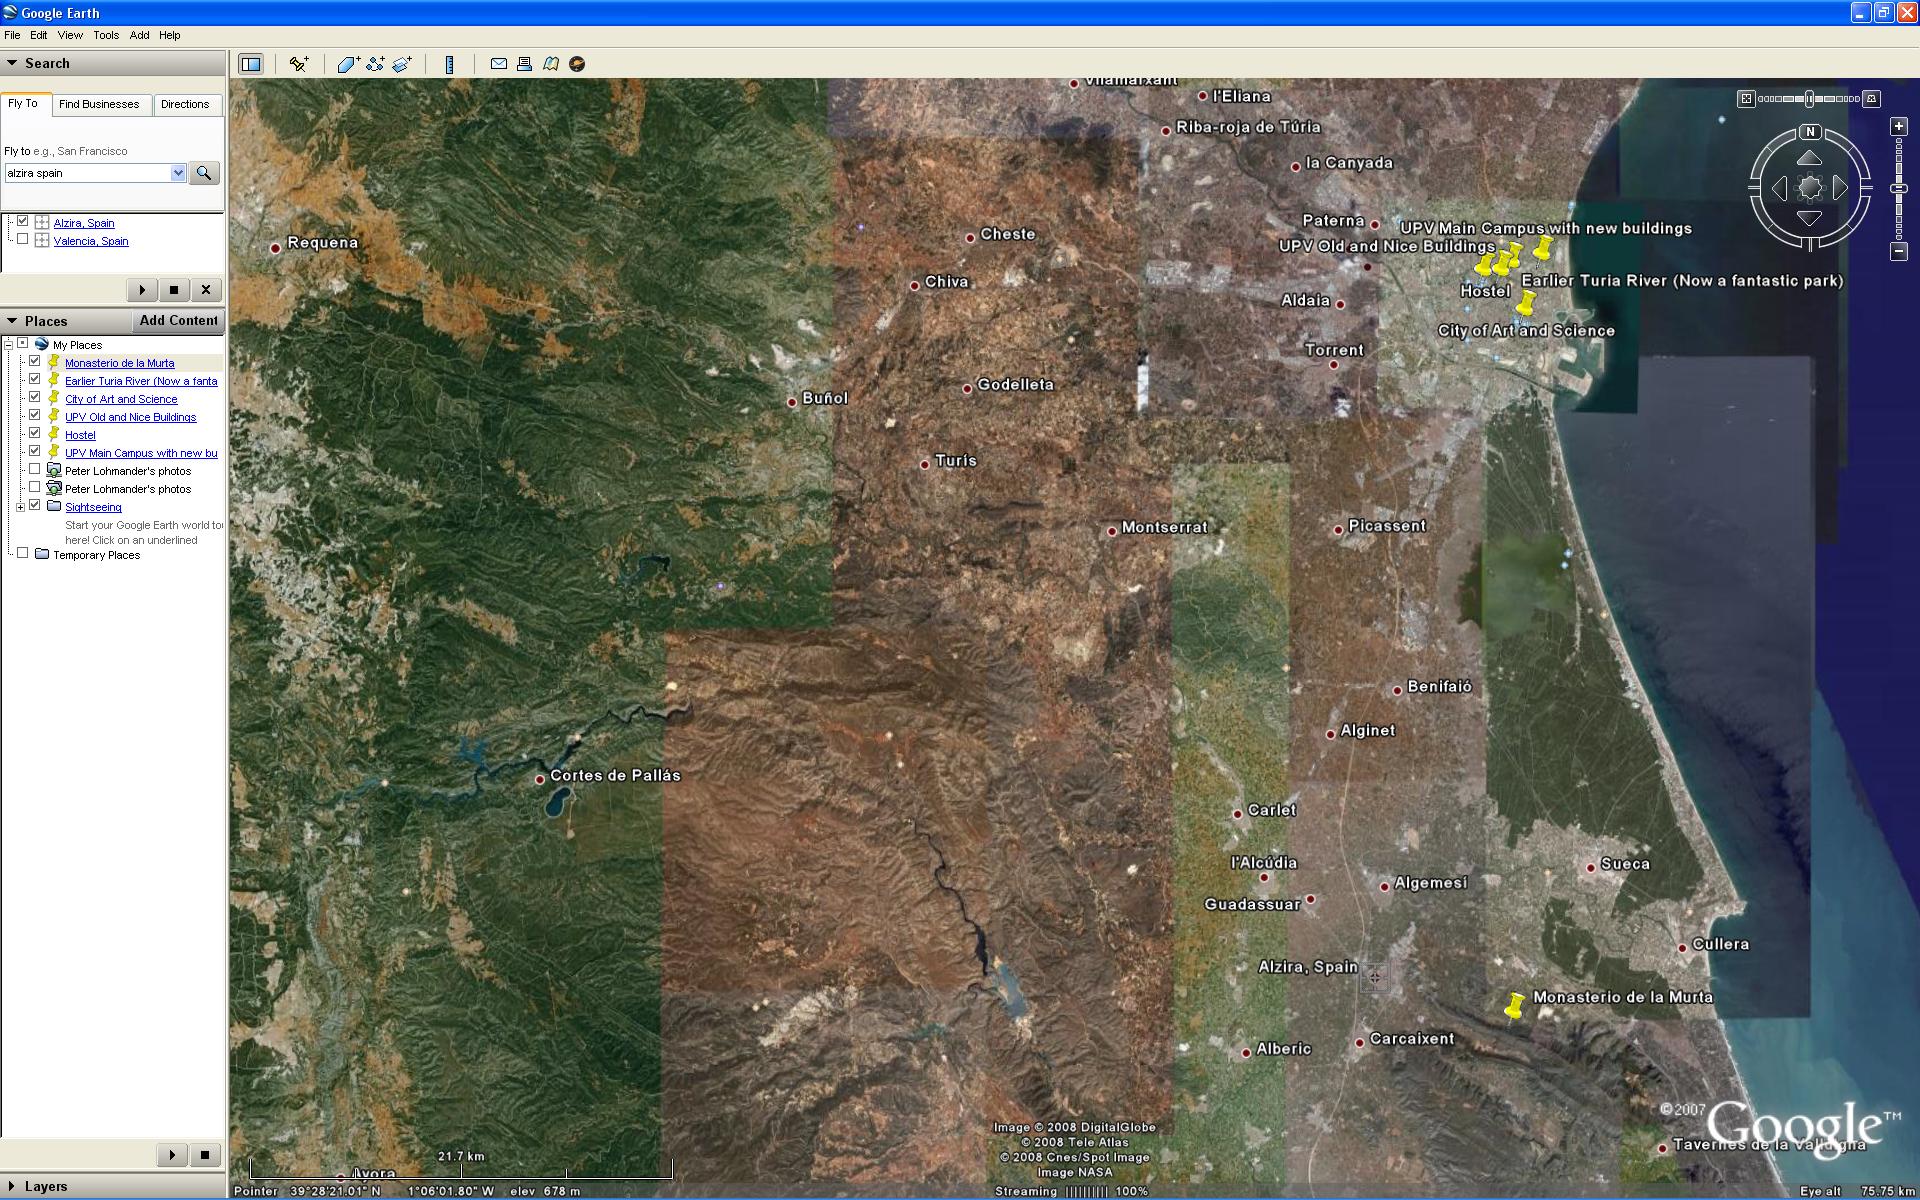Open Alzira, Spain search result link
This screenshot has width=1920, height=1200.
coord(84,223)
